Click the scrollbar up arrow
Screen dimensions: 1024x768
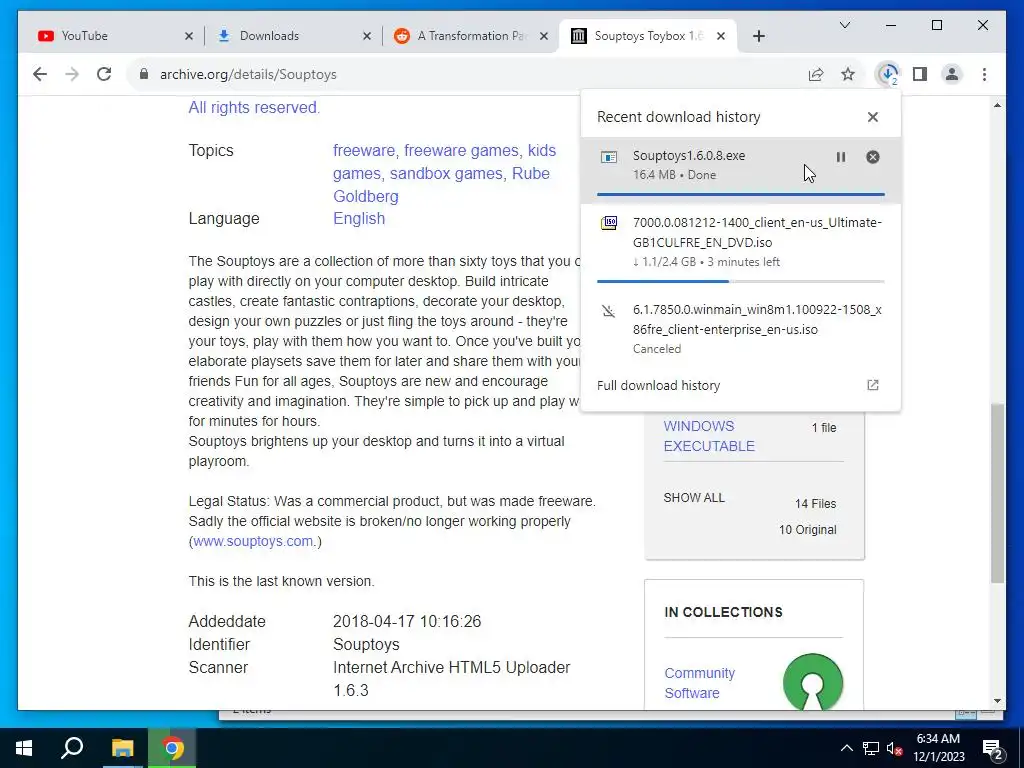coord(997,105)
